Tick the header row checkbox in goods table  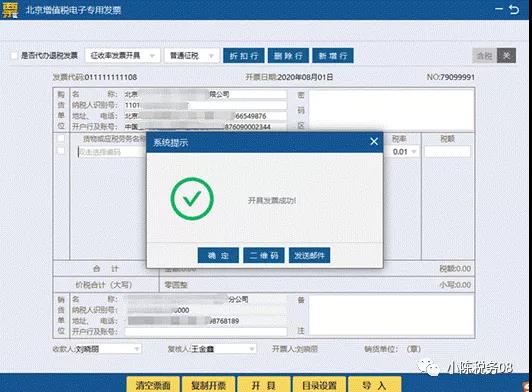click(x=61, y=138)
